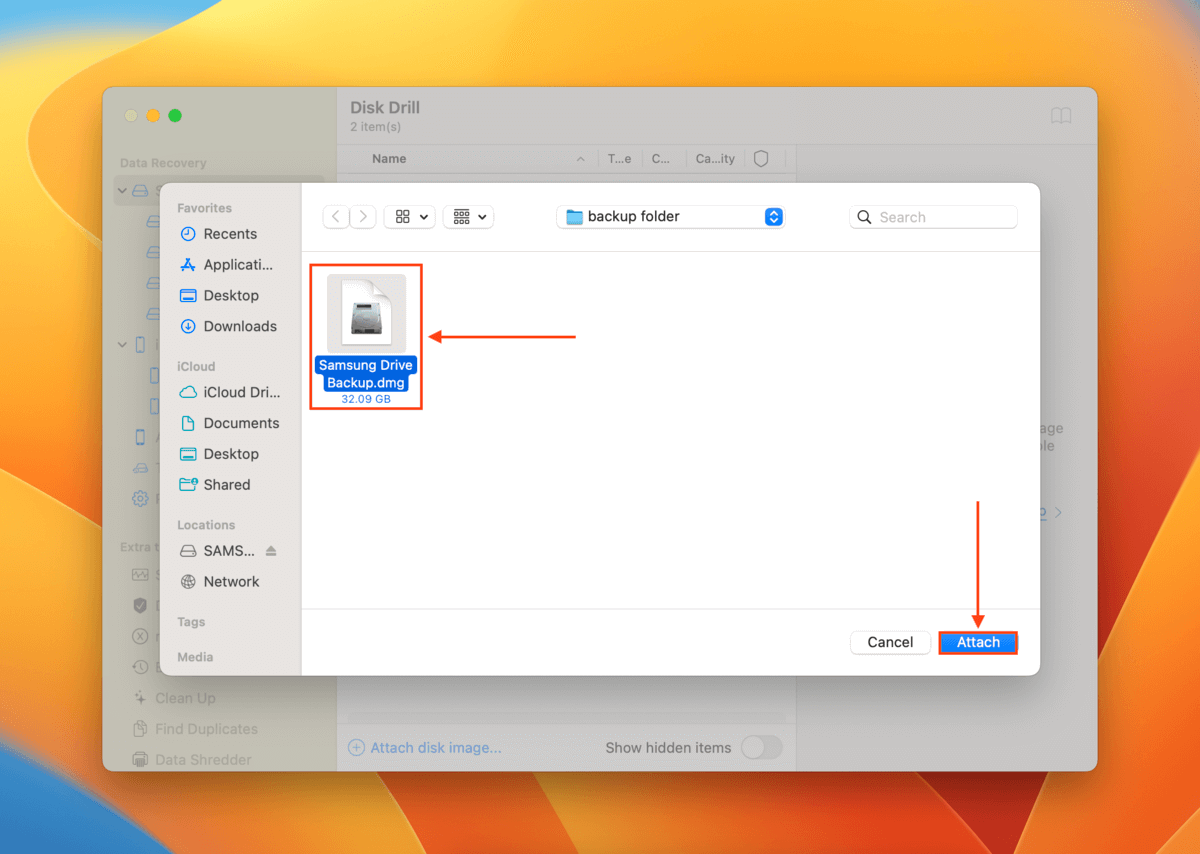Sort by Name column
Screen dimensions: 1200x854
389,158
